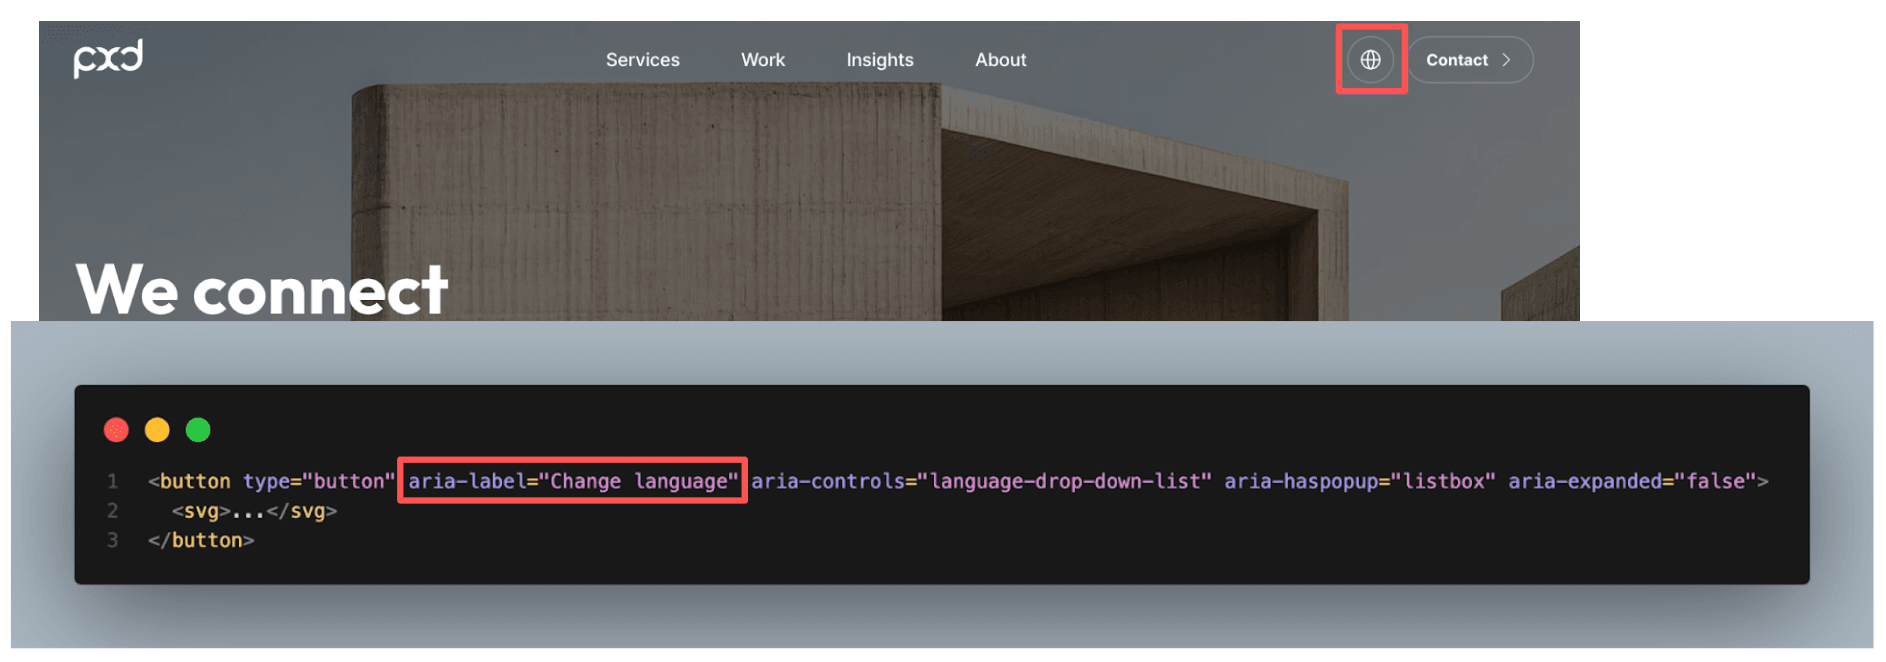Click the aria-expanded="false" attribute
1886x662 pixels.
1632,481
